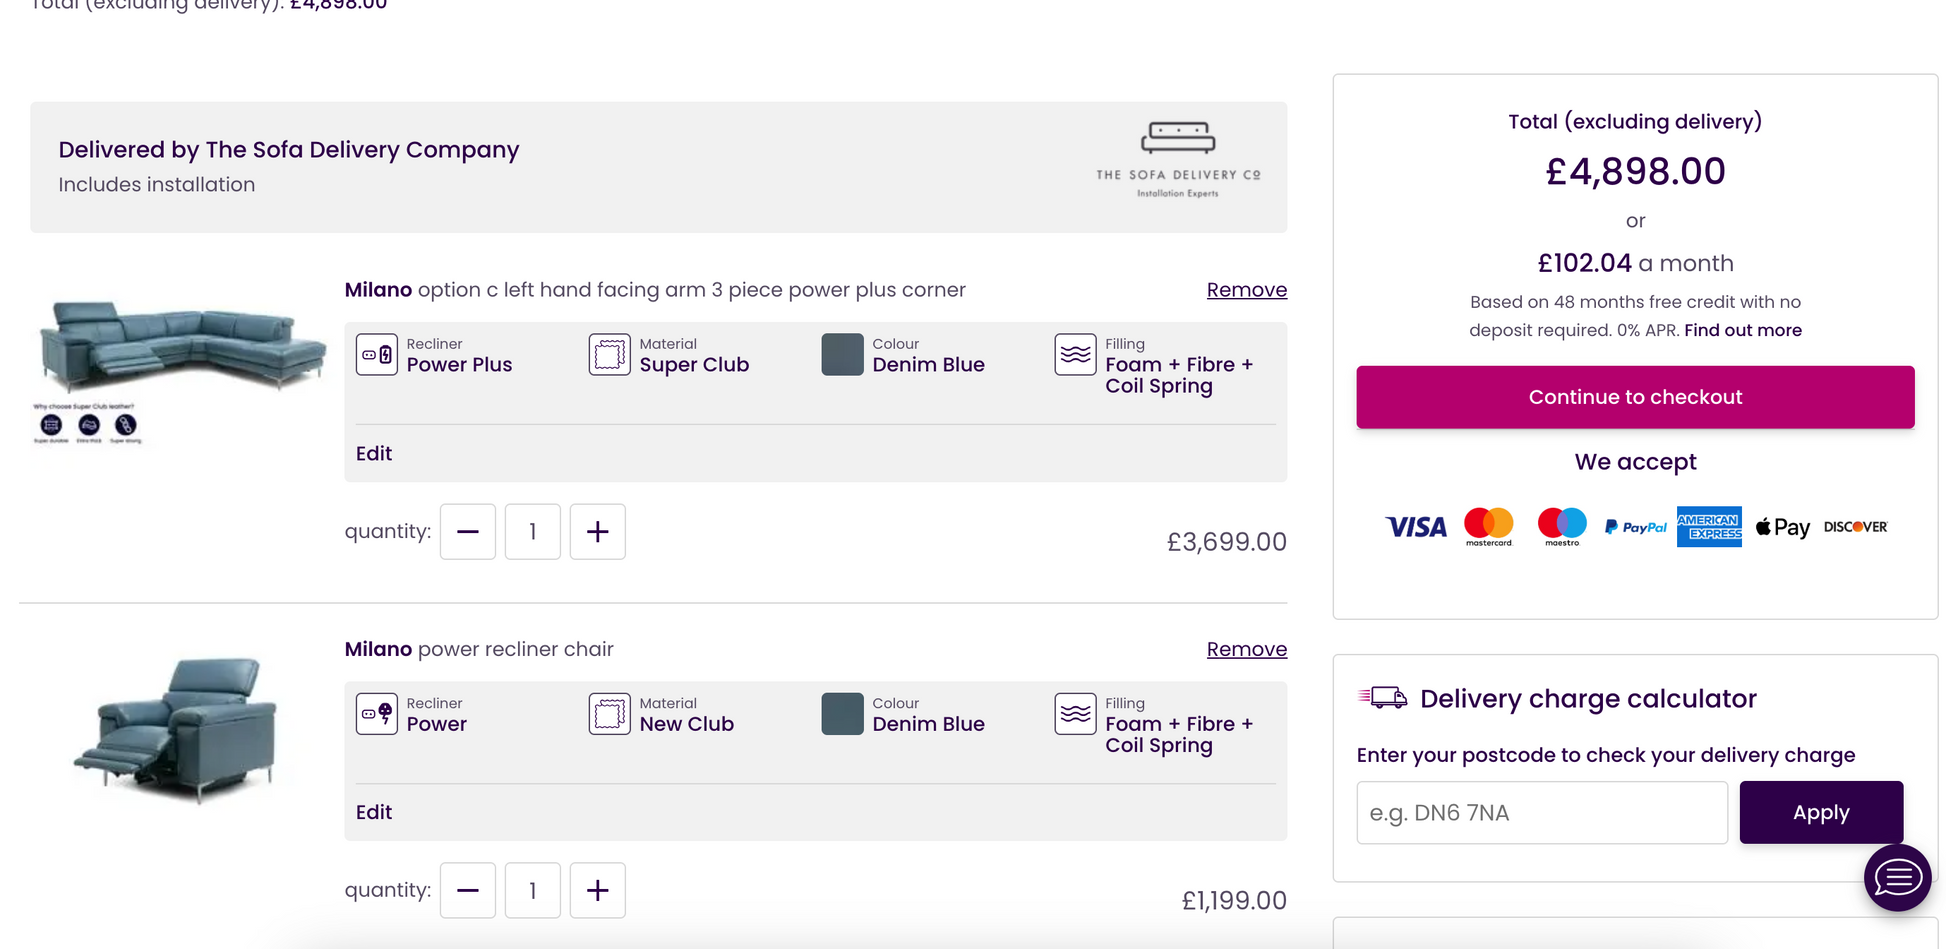The height and width of the screenshot is (949, 1946).
Task: Select the Denim Blue swatch on the corner sofa
Action: pyautogui.click(x=842, y=355)
